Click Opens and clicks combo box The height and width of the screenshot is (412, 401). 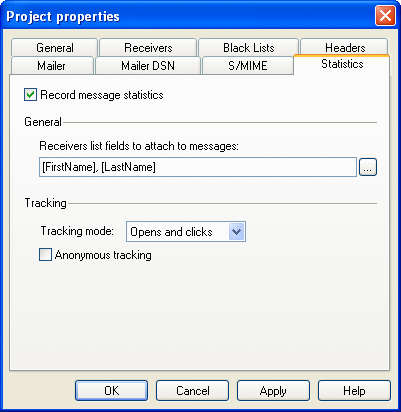pyautogui.click(x=186, y=231)
